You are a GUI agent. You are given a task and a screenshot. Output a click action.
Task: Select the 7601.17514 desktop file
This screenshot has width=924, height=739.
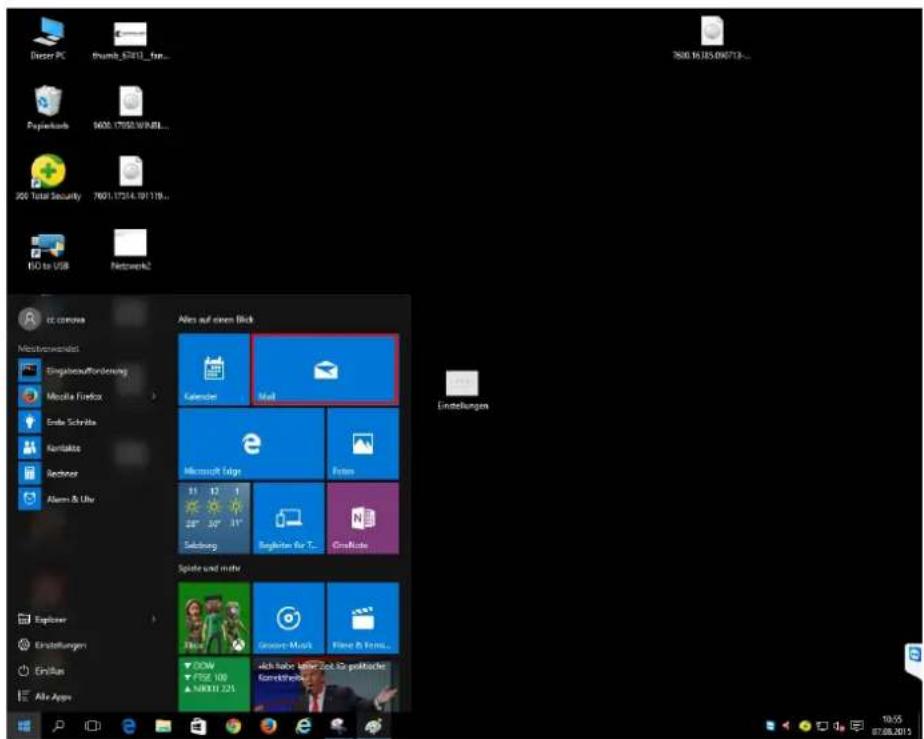coord(131,178)
